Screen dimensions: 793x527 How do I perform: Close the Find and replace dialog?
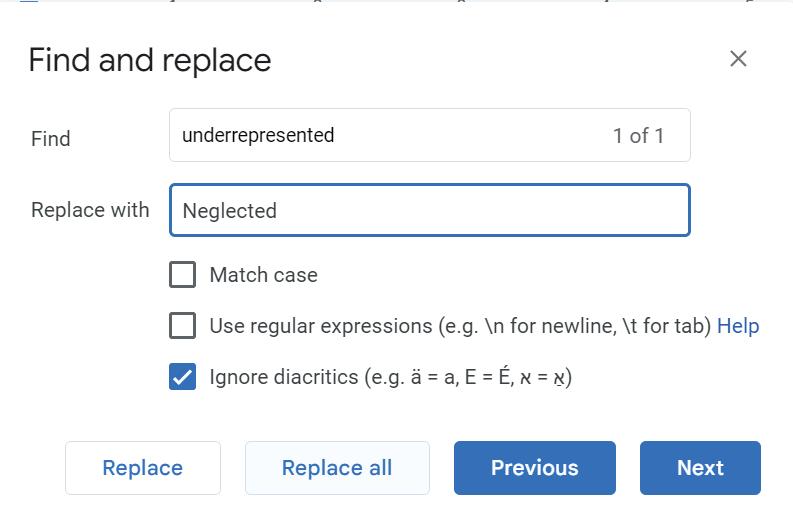pyautogui.click(x=738, y=59)
